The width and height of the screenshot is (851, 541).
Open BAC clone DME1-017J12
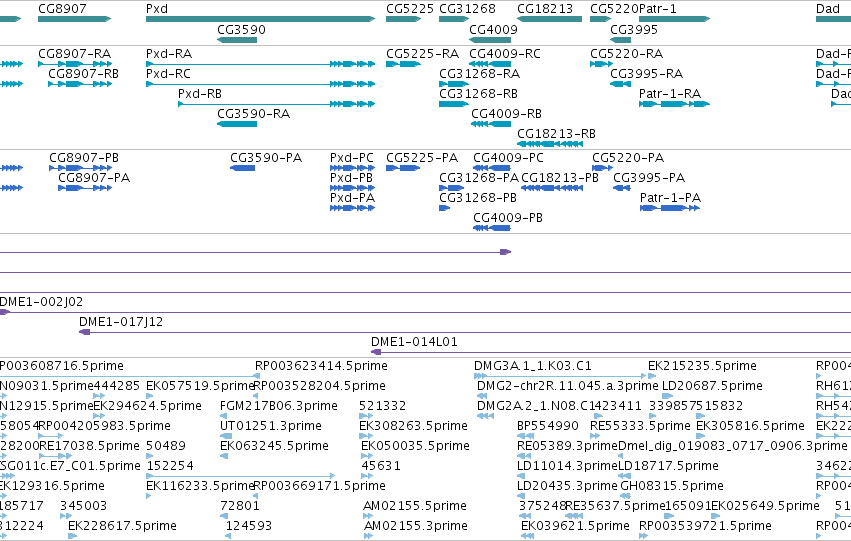pos(121,322)
